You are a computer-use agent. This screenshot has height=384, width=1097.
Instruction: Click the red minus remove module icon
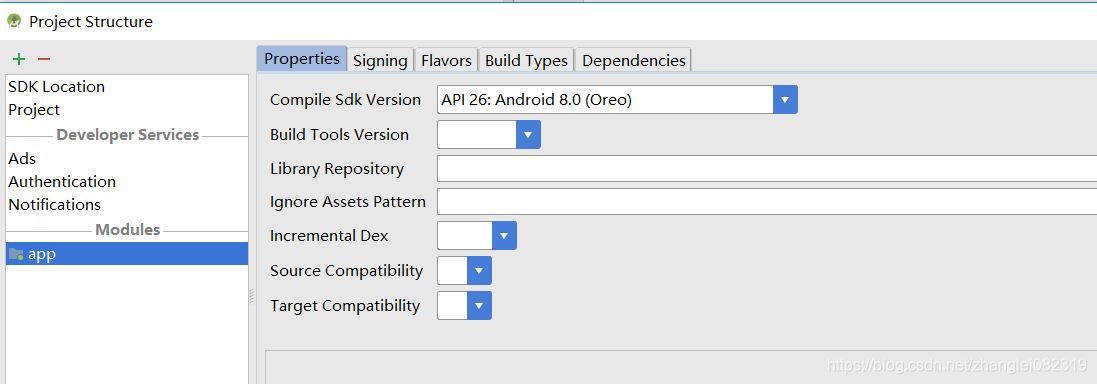(44, 59)
